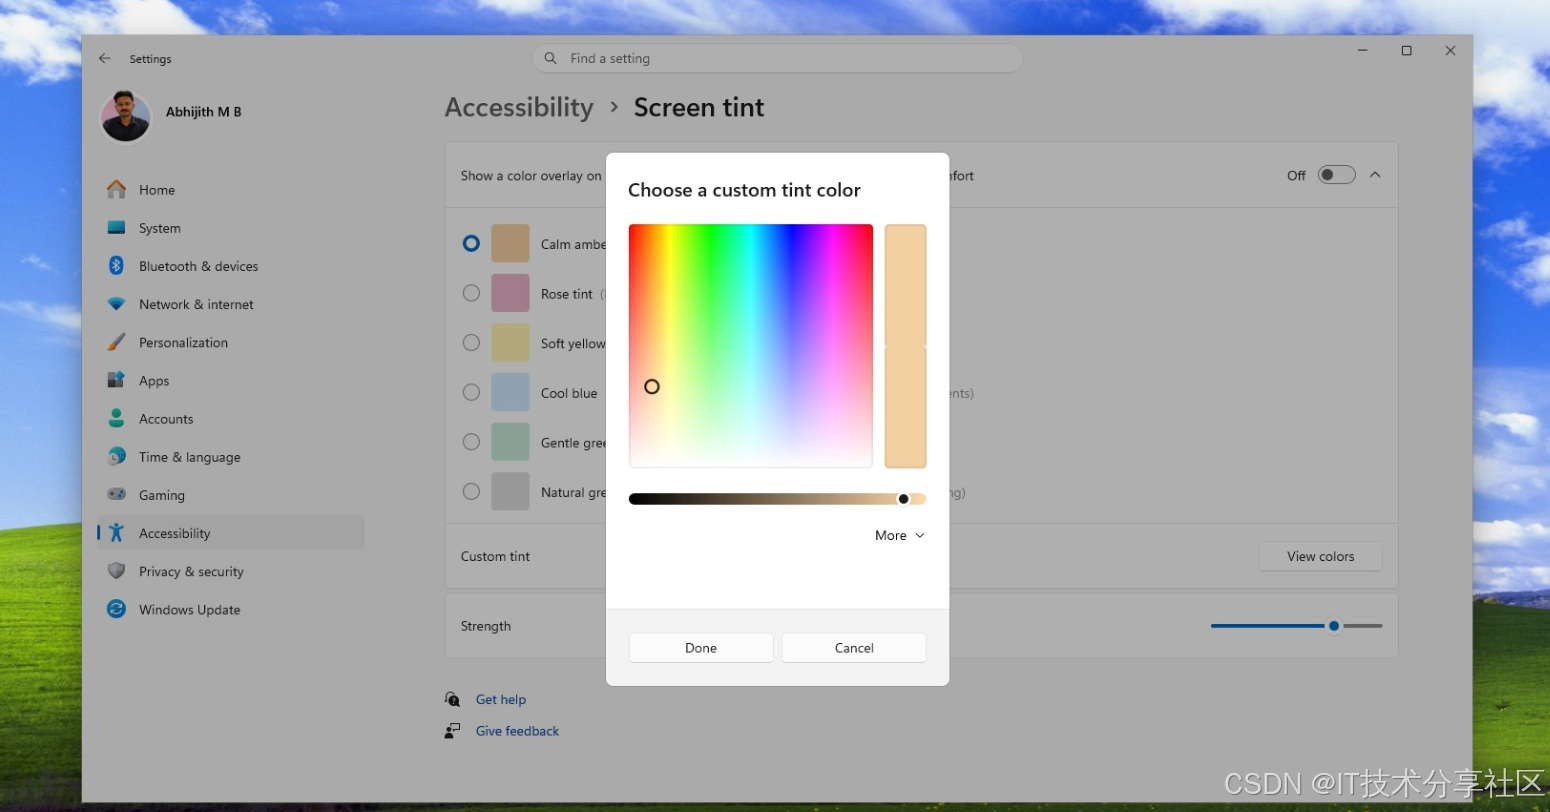Viewport: 1550px width, 812px height.
Task: Click the Abhijith M B account name
Action: pos(204,112)
